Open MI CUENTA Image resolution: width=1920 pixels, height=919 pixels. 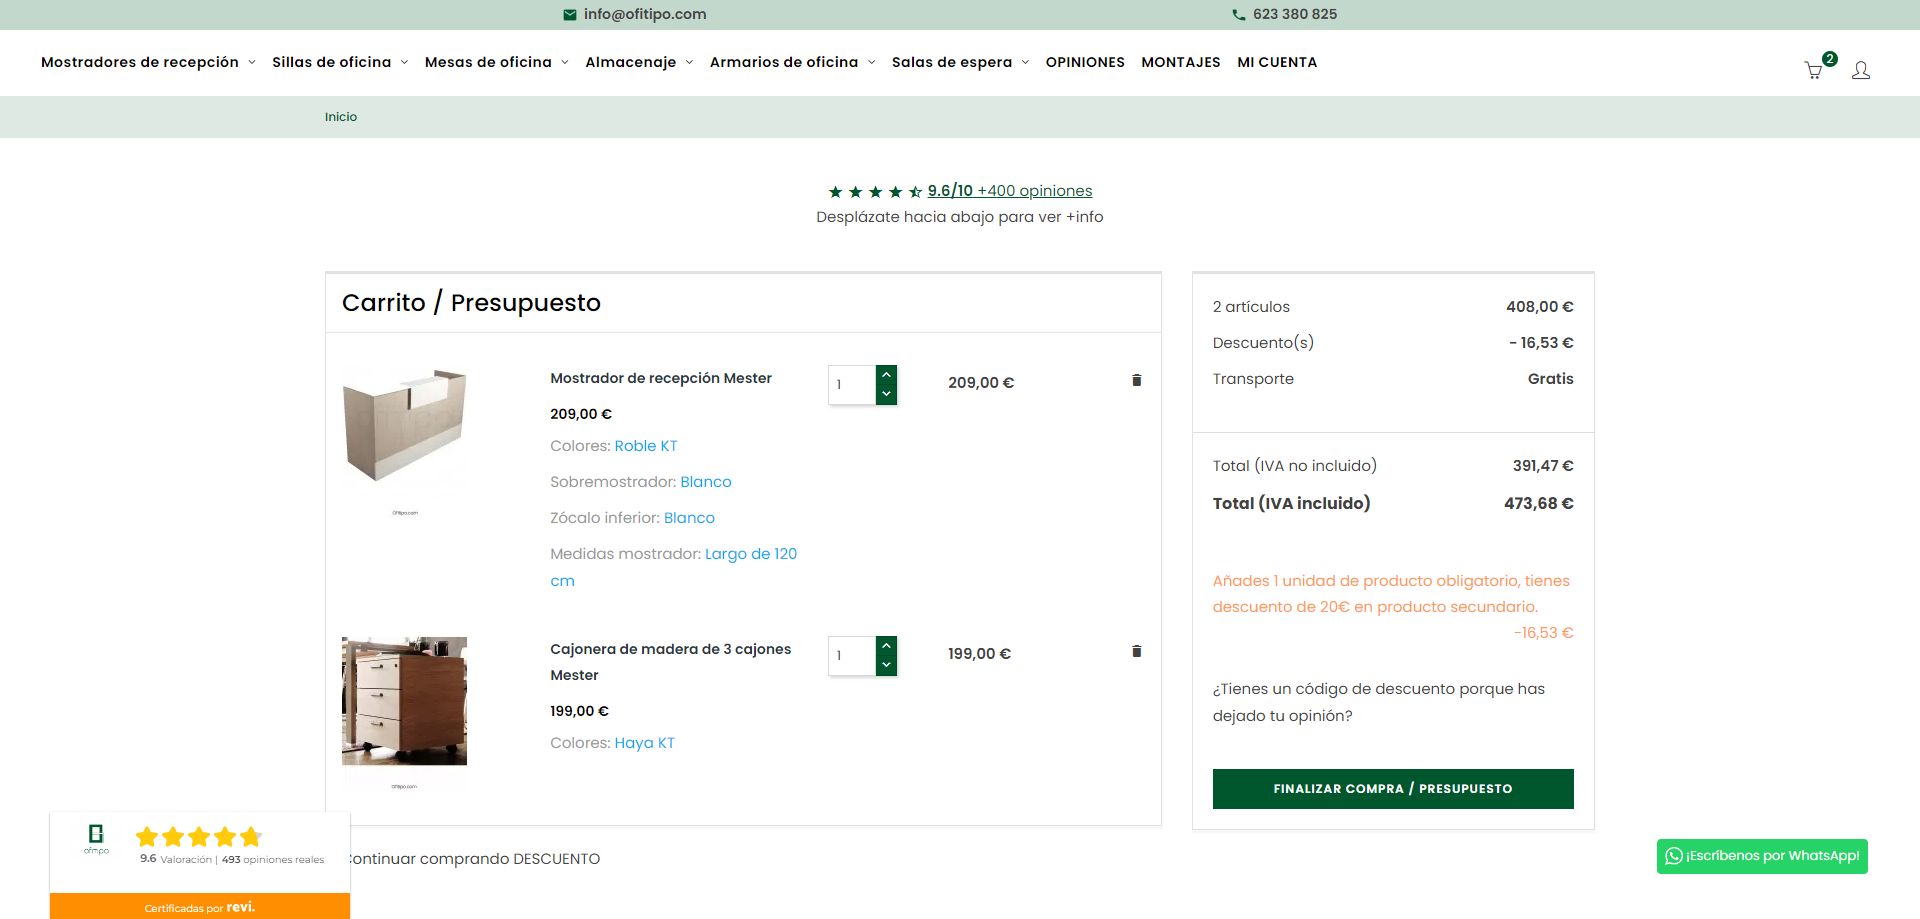point(1277,62)
